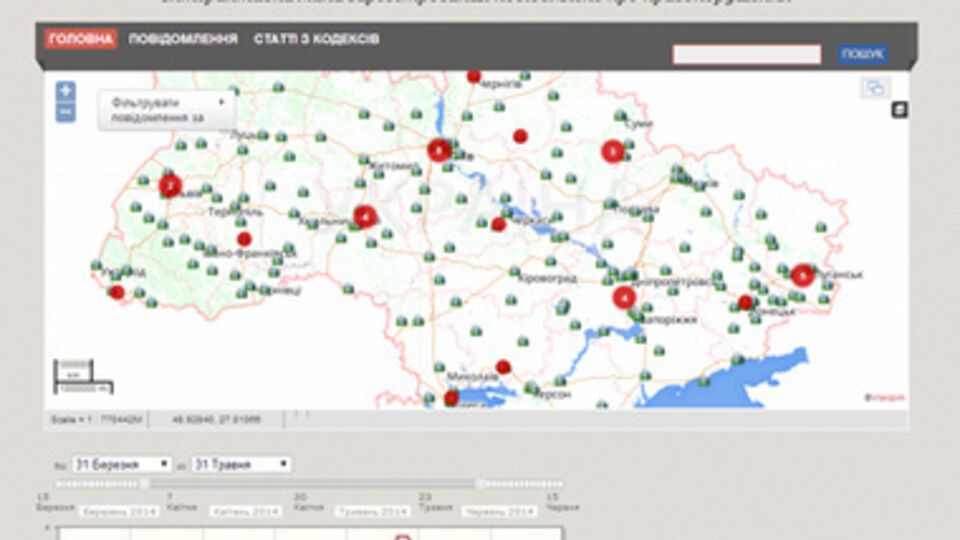Expand 'Фільтрувати повідомлення за' filter menu

(x=166, y=110)
